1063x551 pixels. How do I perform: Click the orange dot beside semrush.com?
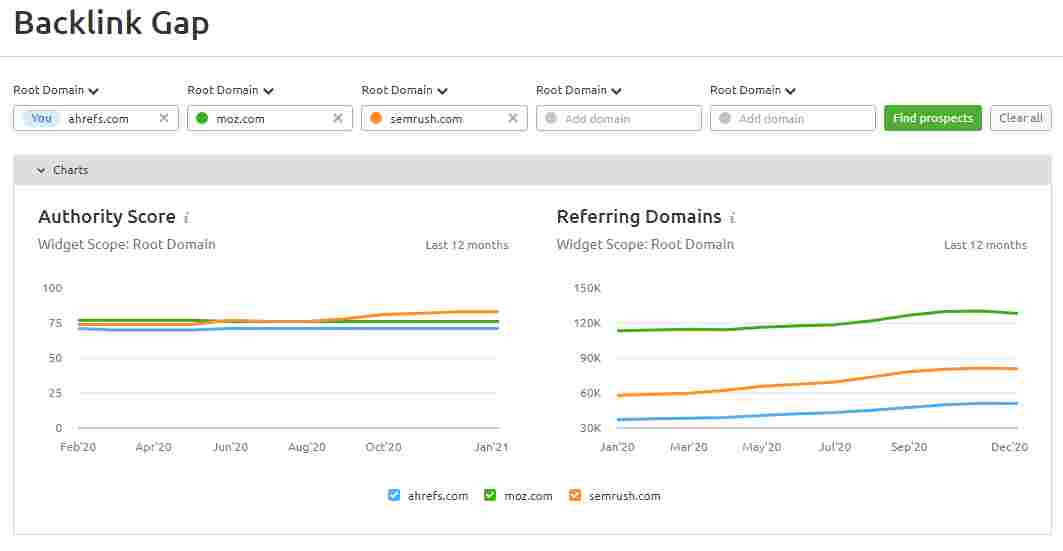point(376,118)
